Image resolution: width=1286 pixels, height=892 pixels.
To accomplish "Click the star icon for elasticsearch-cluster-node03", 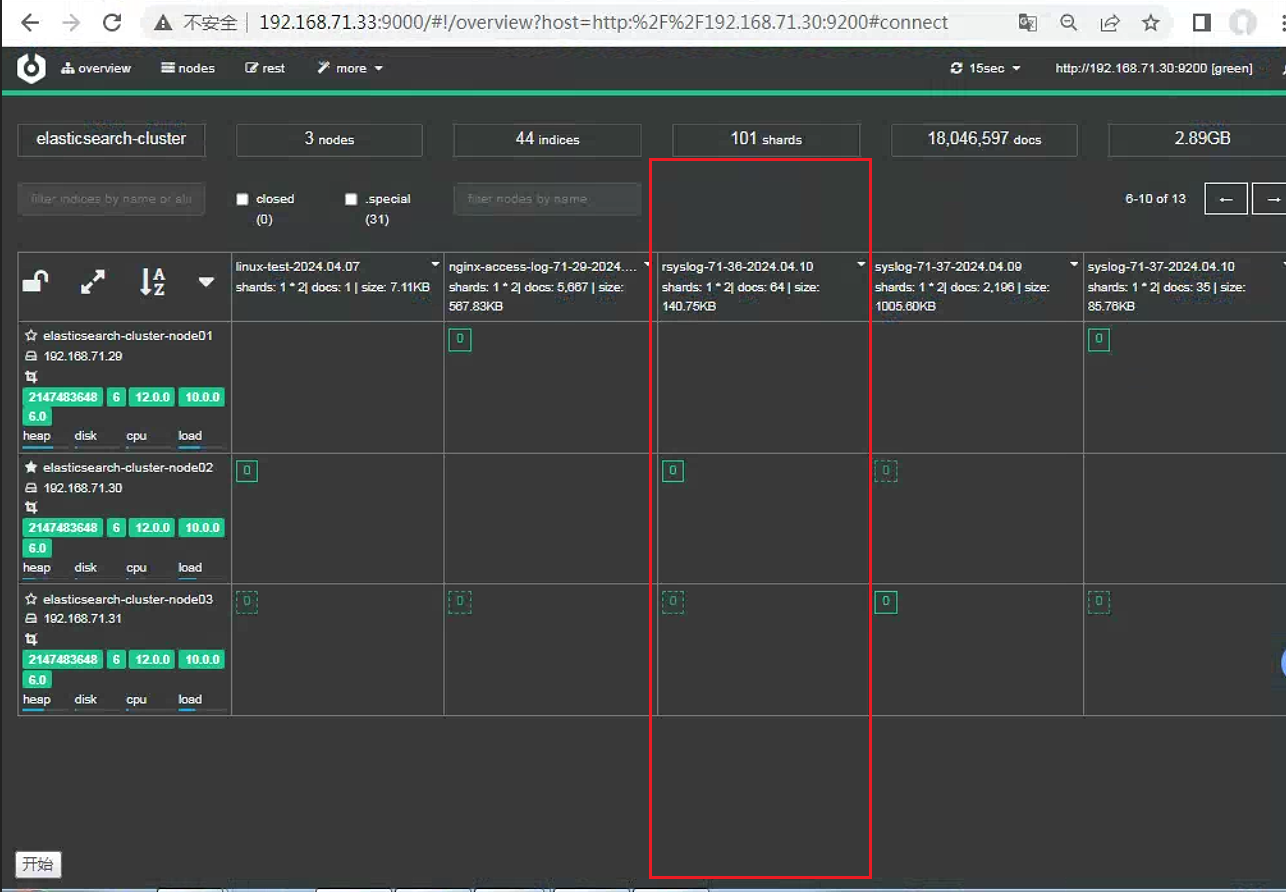I will (x=31, y=600).
